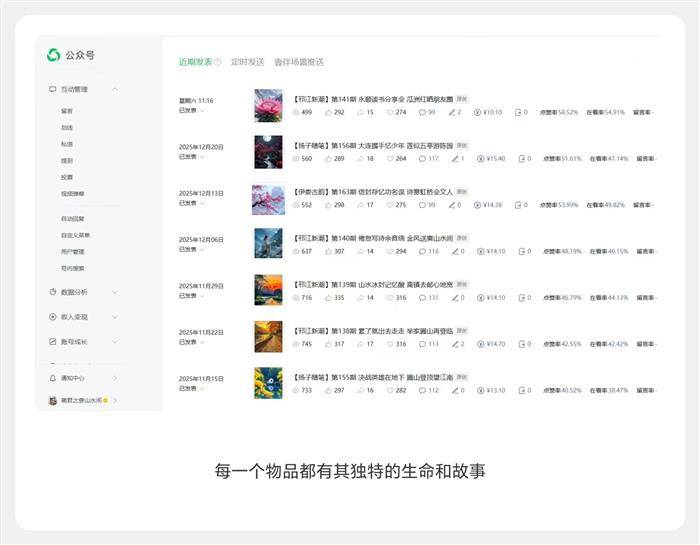The image size is (700, 545).
Task: Collapse the 互动管理 sidebar section
Action: tap(115, 89)
